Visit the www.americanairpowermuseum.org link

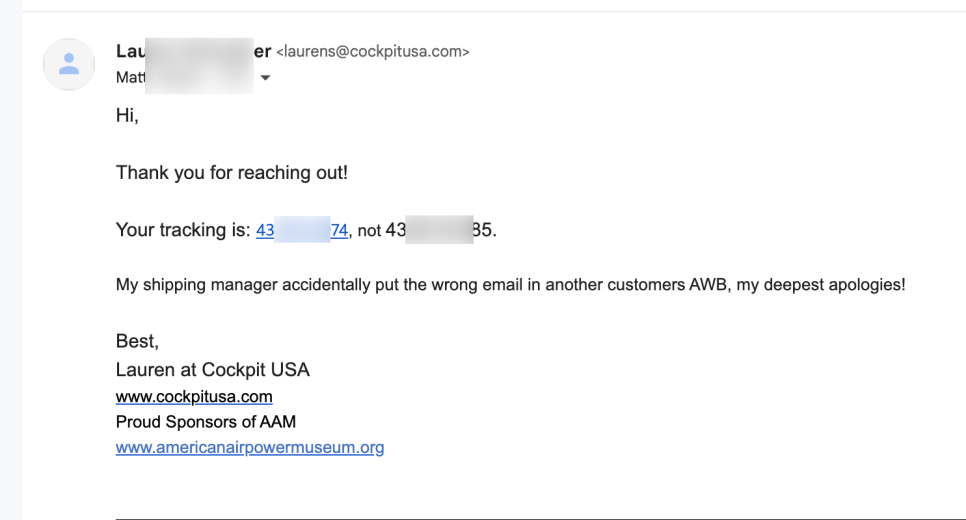[250, 447]
